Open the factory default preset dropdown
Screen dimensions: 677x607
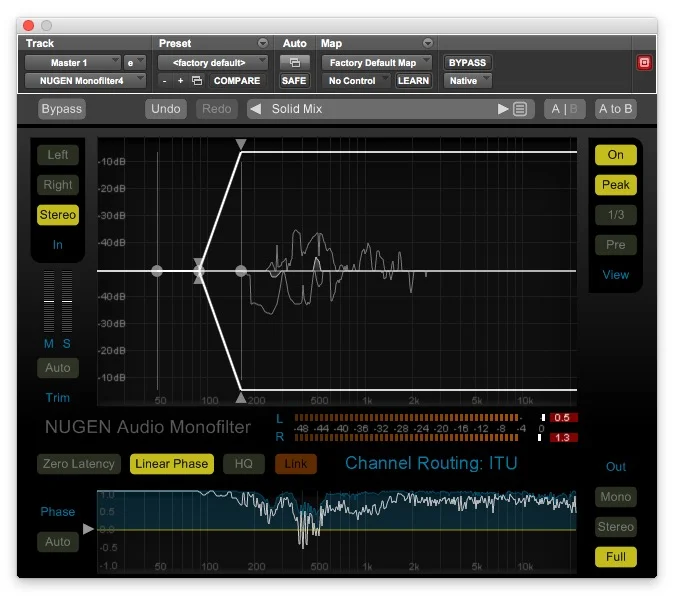point(213,63)
